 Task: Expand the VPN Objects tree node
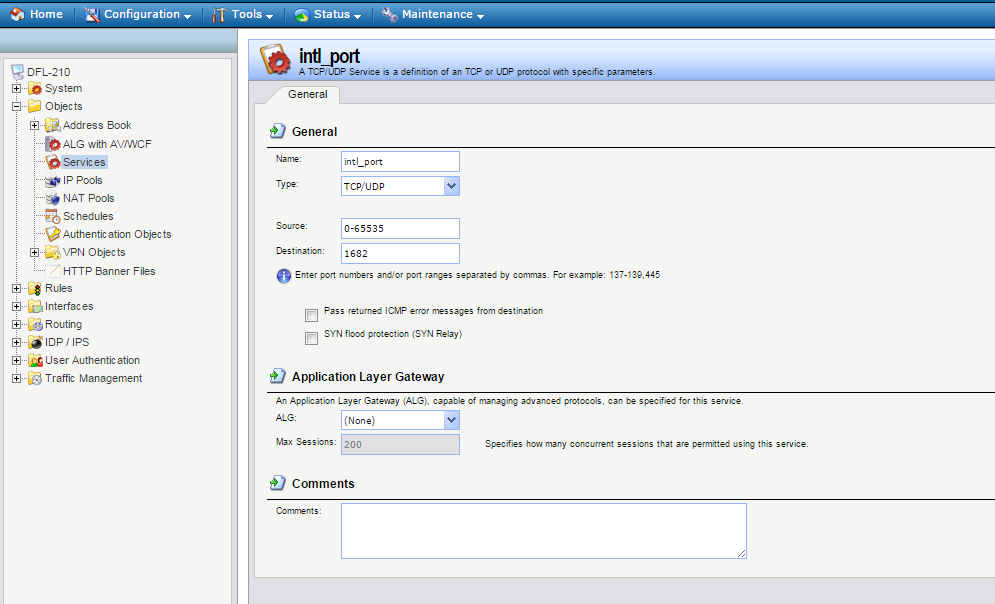(x=34, y=252)
